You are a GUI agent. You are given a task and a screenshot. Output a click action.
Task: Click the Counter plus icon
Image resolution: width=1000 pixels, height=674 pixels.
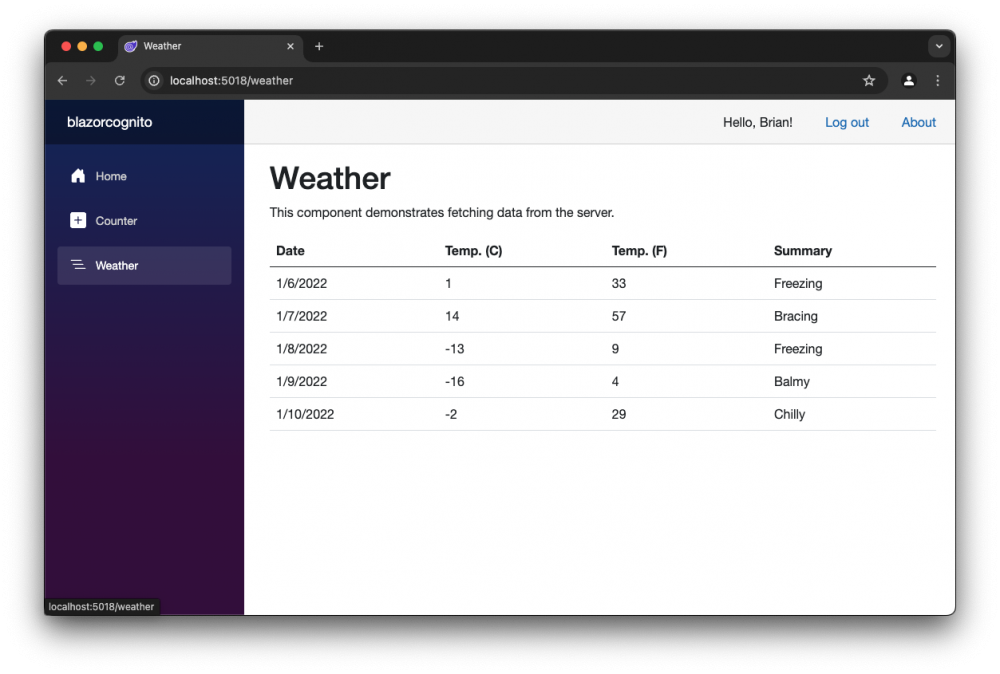click(x=78, y=221)
